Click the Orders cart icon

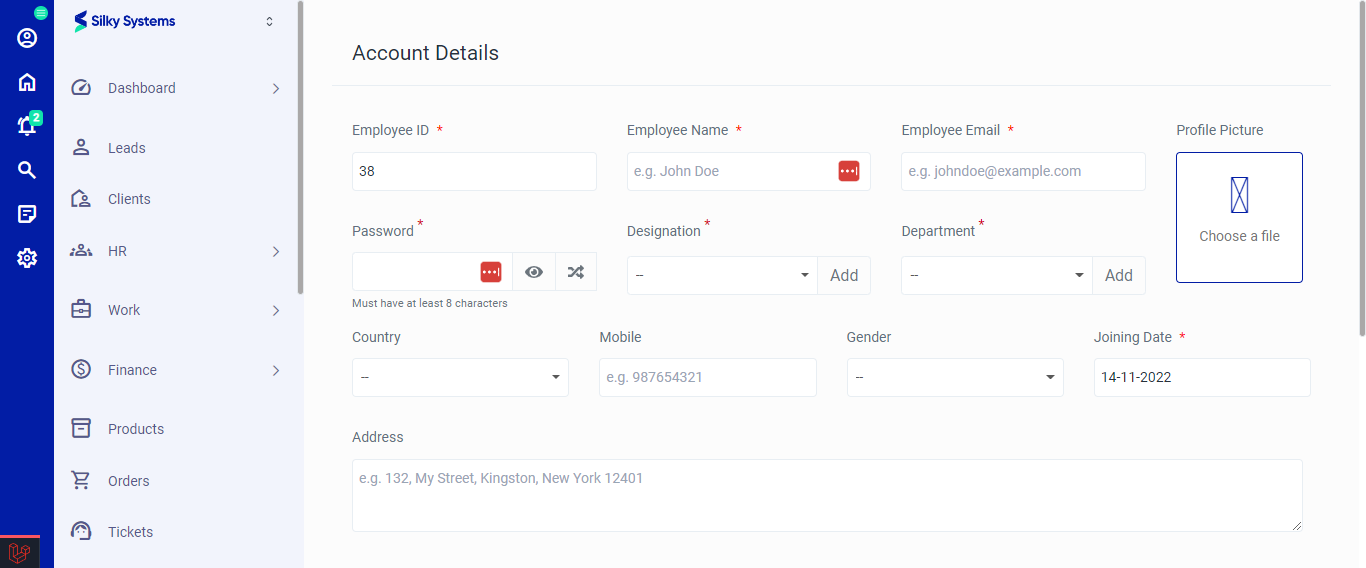[x=81, y=481]
